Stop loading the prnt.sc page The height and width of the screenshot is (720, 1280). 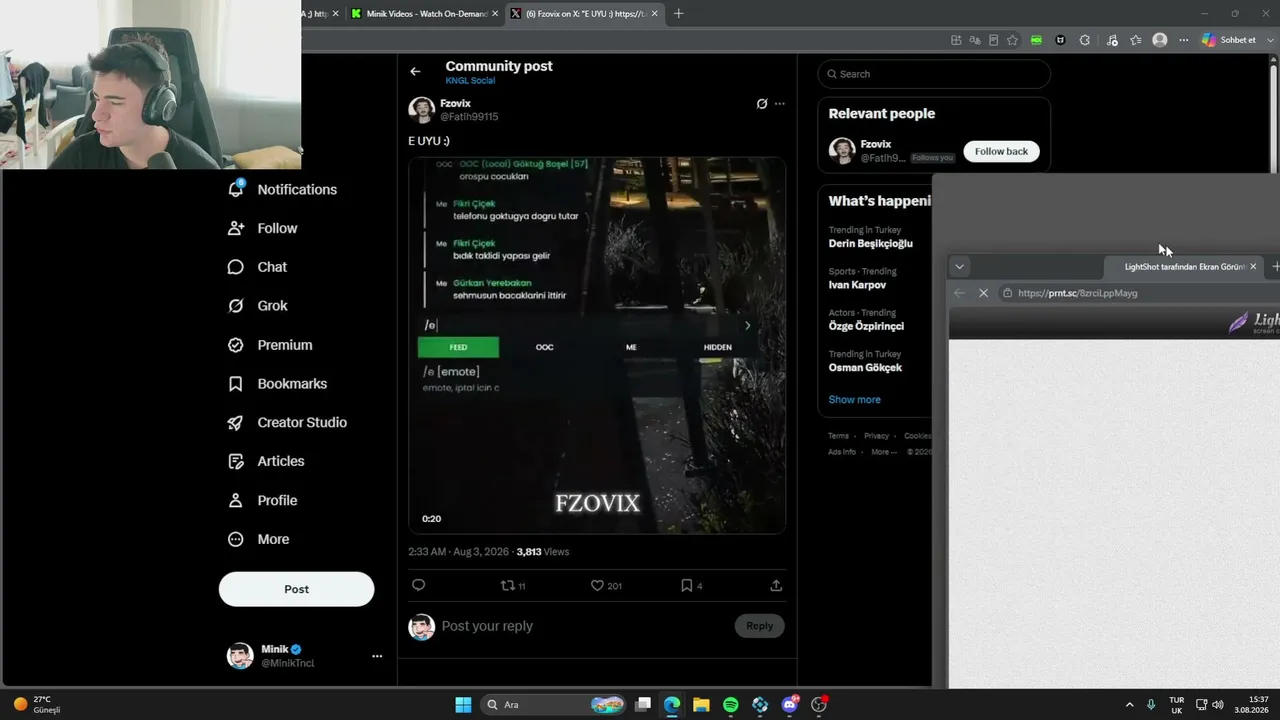pos(983,293)
